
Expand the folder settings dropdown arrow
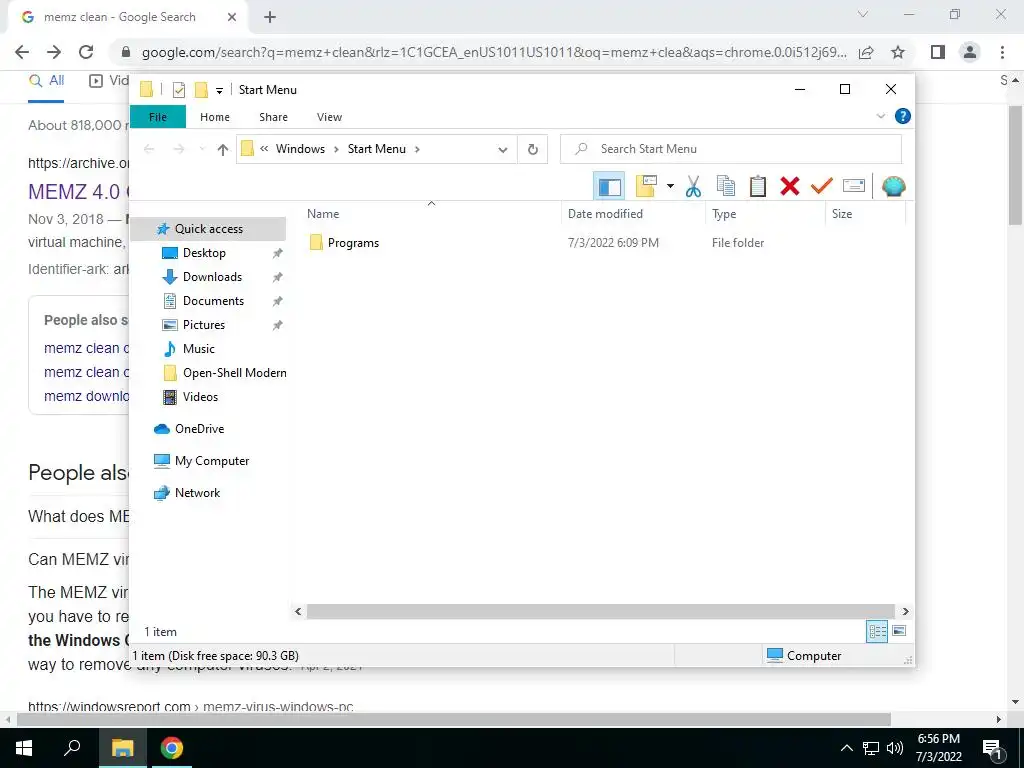point(670,186)
